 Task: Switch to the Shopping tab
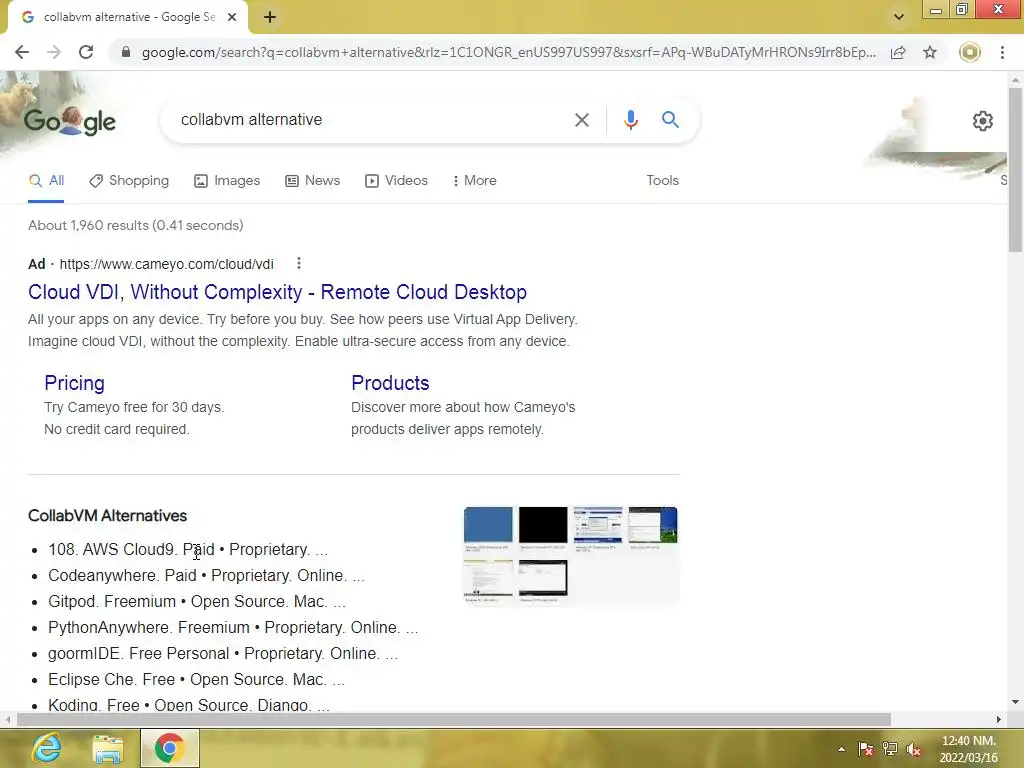pyautogui.click(x=129, y=181)
